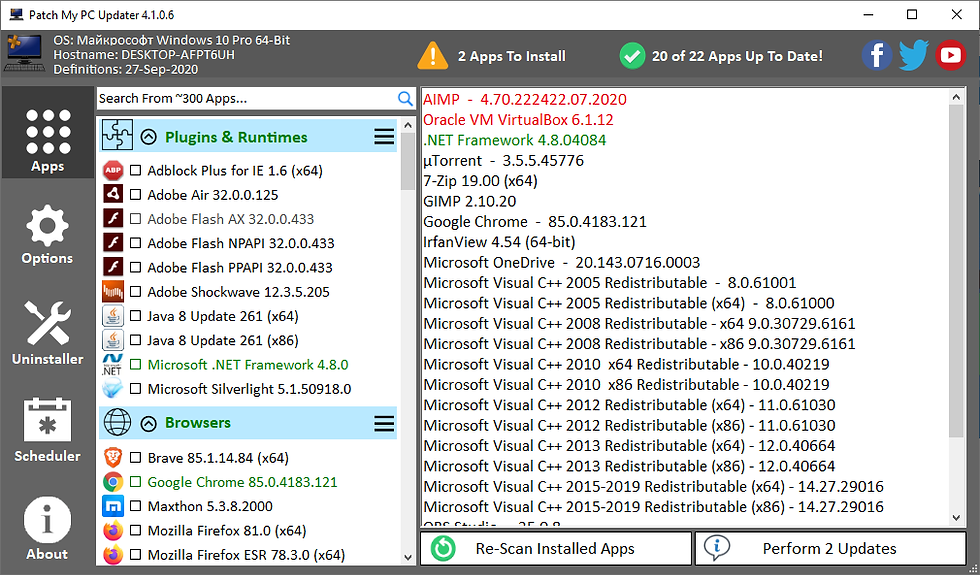Click the Adobe Flash PPAPI icon

click(x=113, y=267)
